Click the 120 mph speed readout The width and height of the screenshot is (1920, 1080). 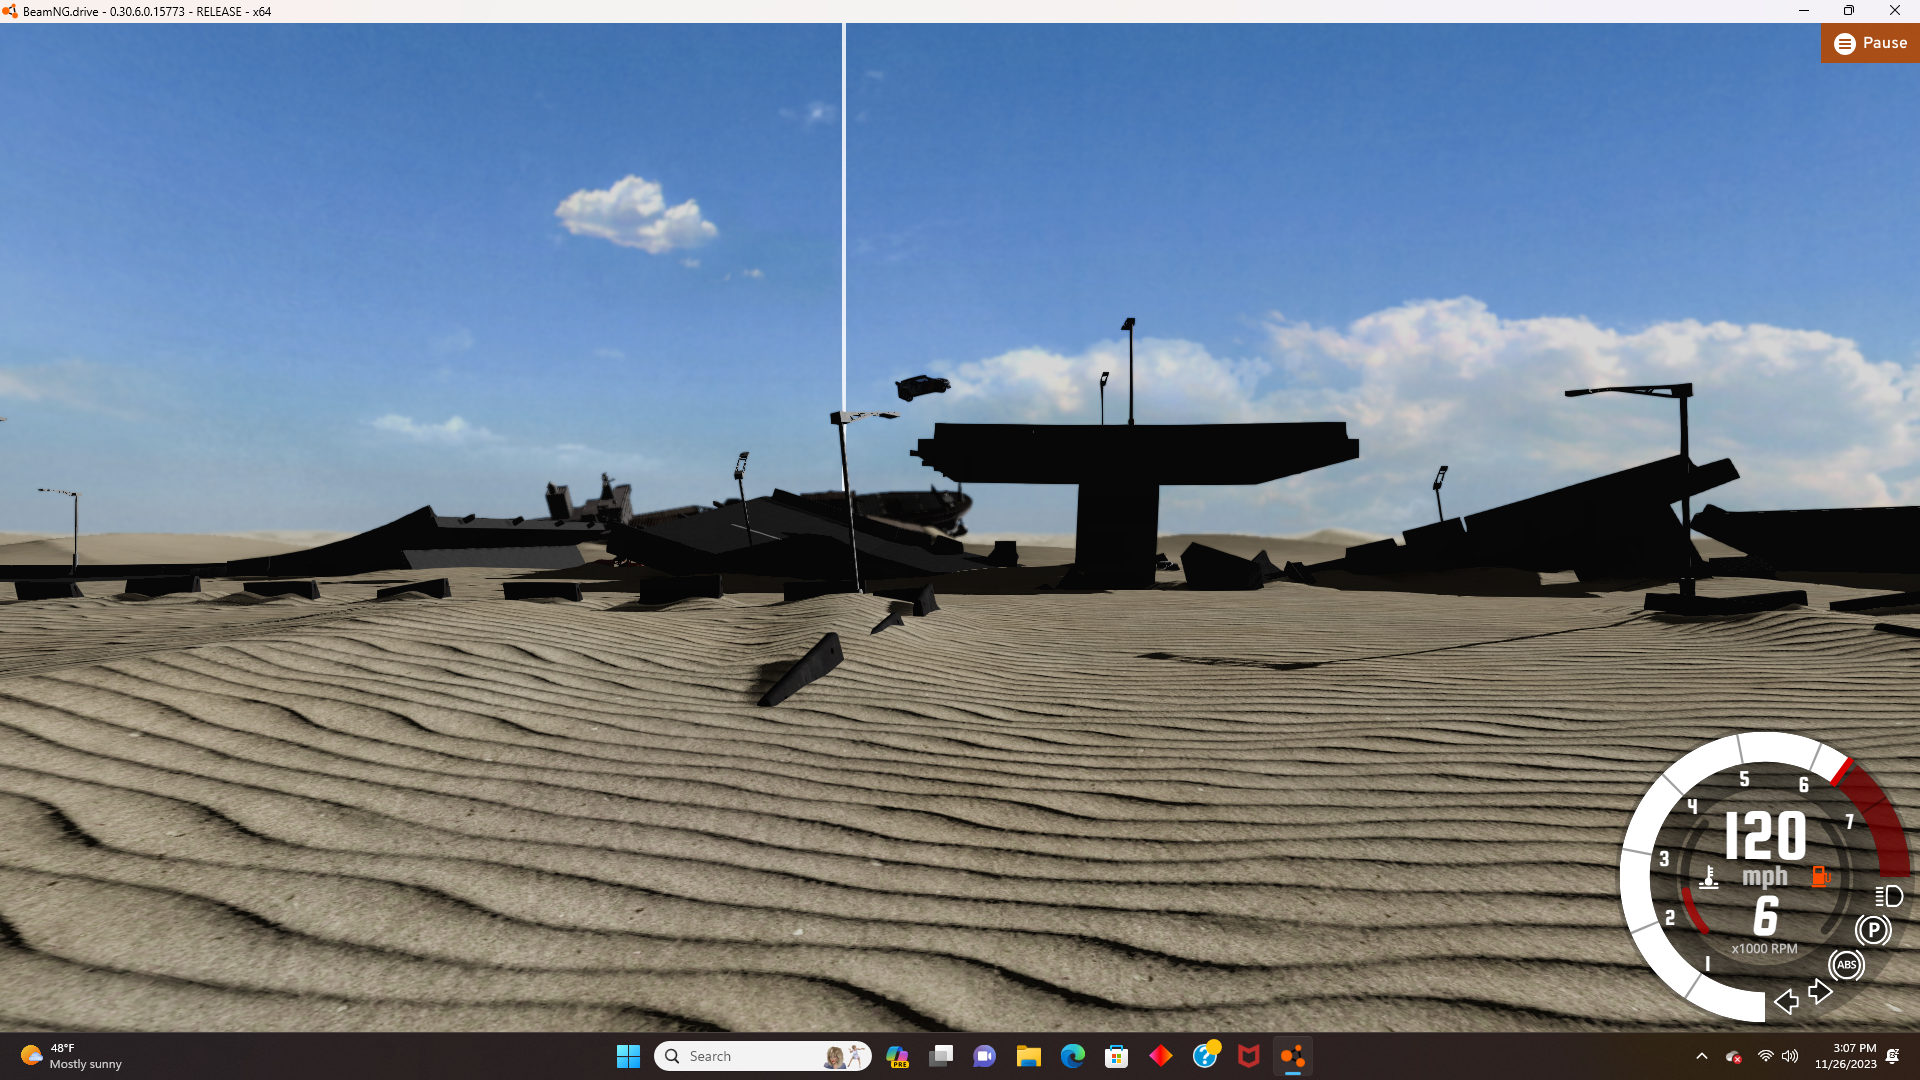coord(1765,836)
